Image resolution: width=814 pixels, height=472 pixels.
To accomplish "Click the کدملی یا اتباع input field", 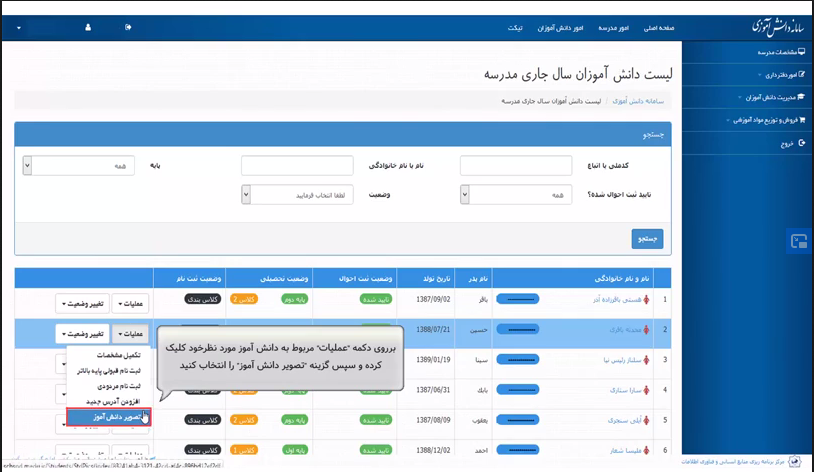I will click(x=516, y=166).
